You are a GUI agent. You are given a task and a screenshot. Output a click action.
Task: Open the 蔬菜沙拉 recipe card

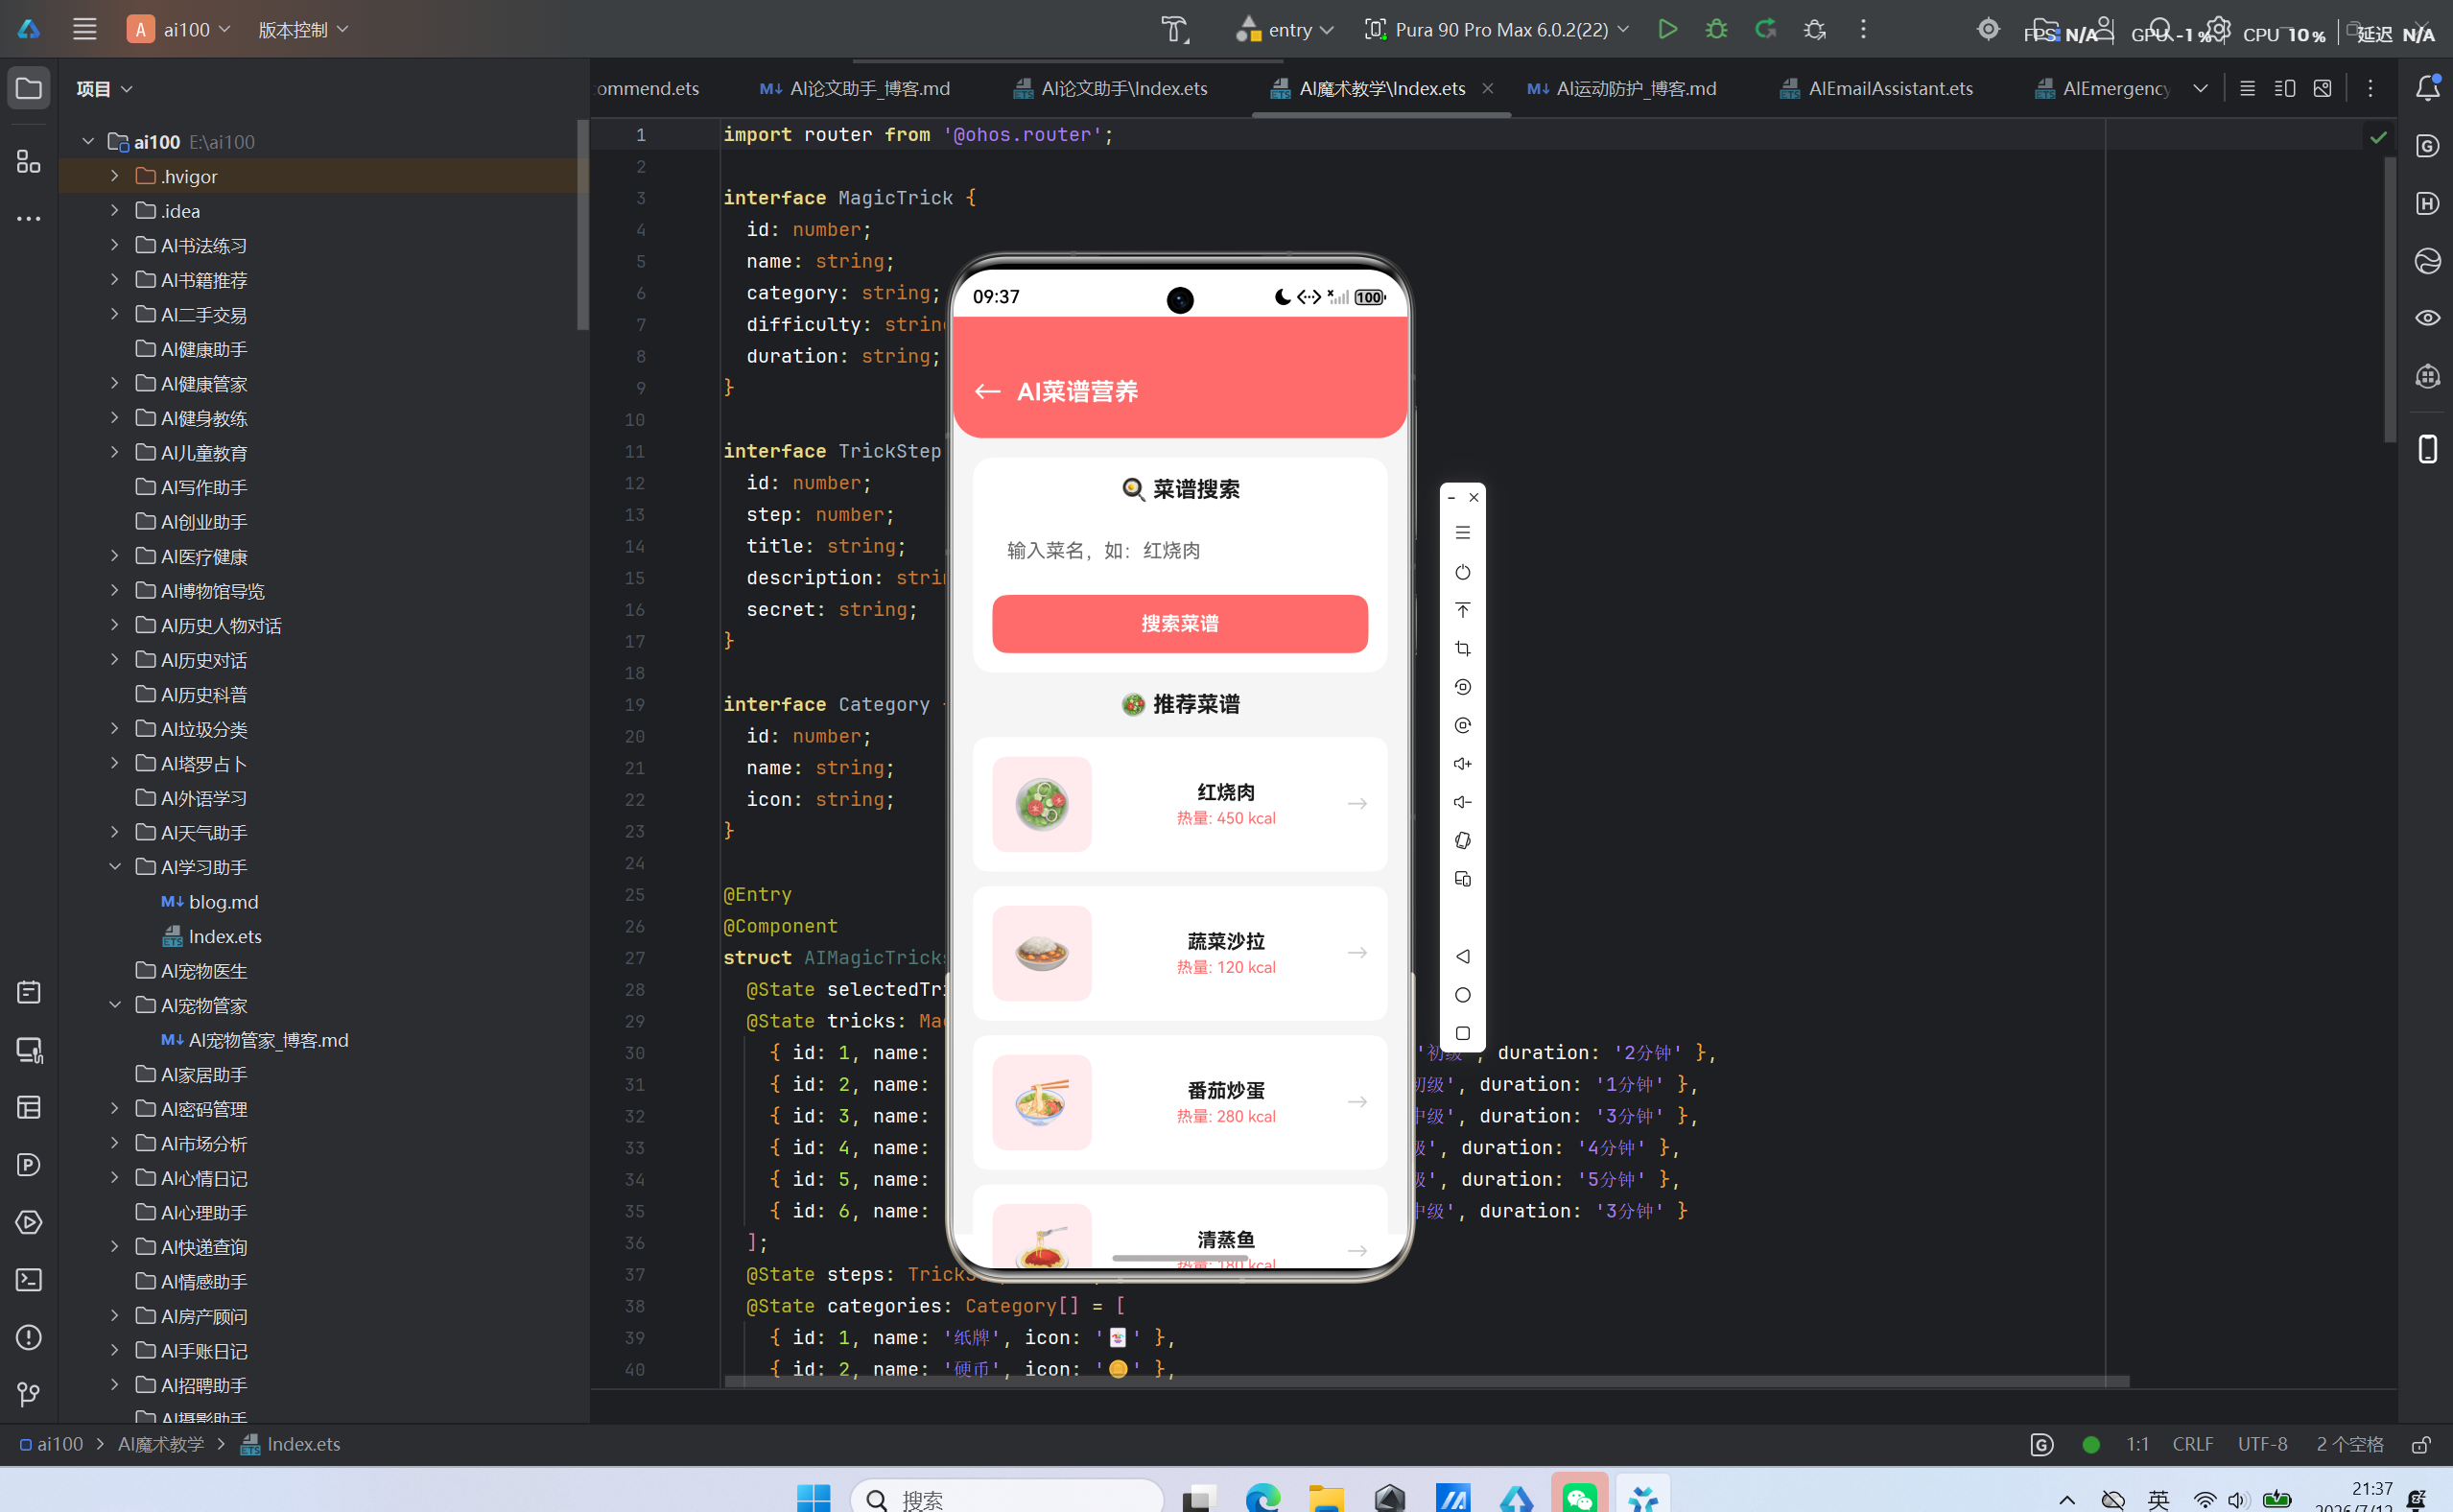click(1180, 953)
